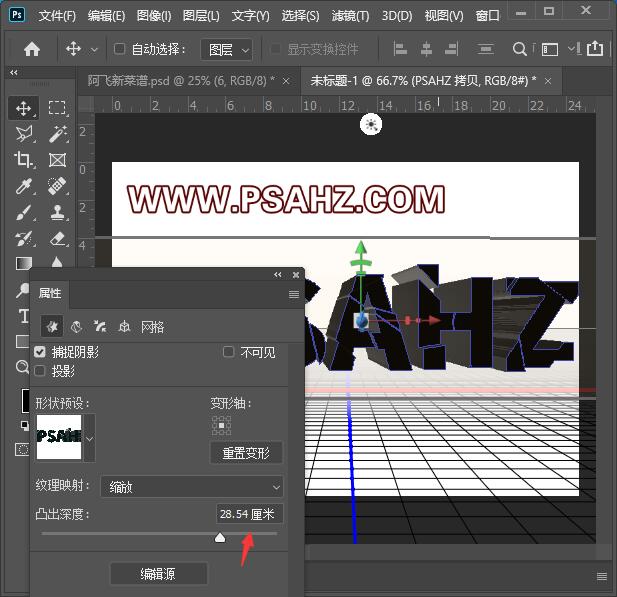This screenshot has height=597, width=617.
Task: Click 重置变形 button
Action: [x=246, y=453]
